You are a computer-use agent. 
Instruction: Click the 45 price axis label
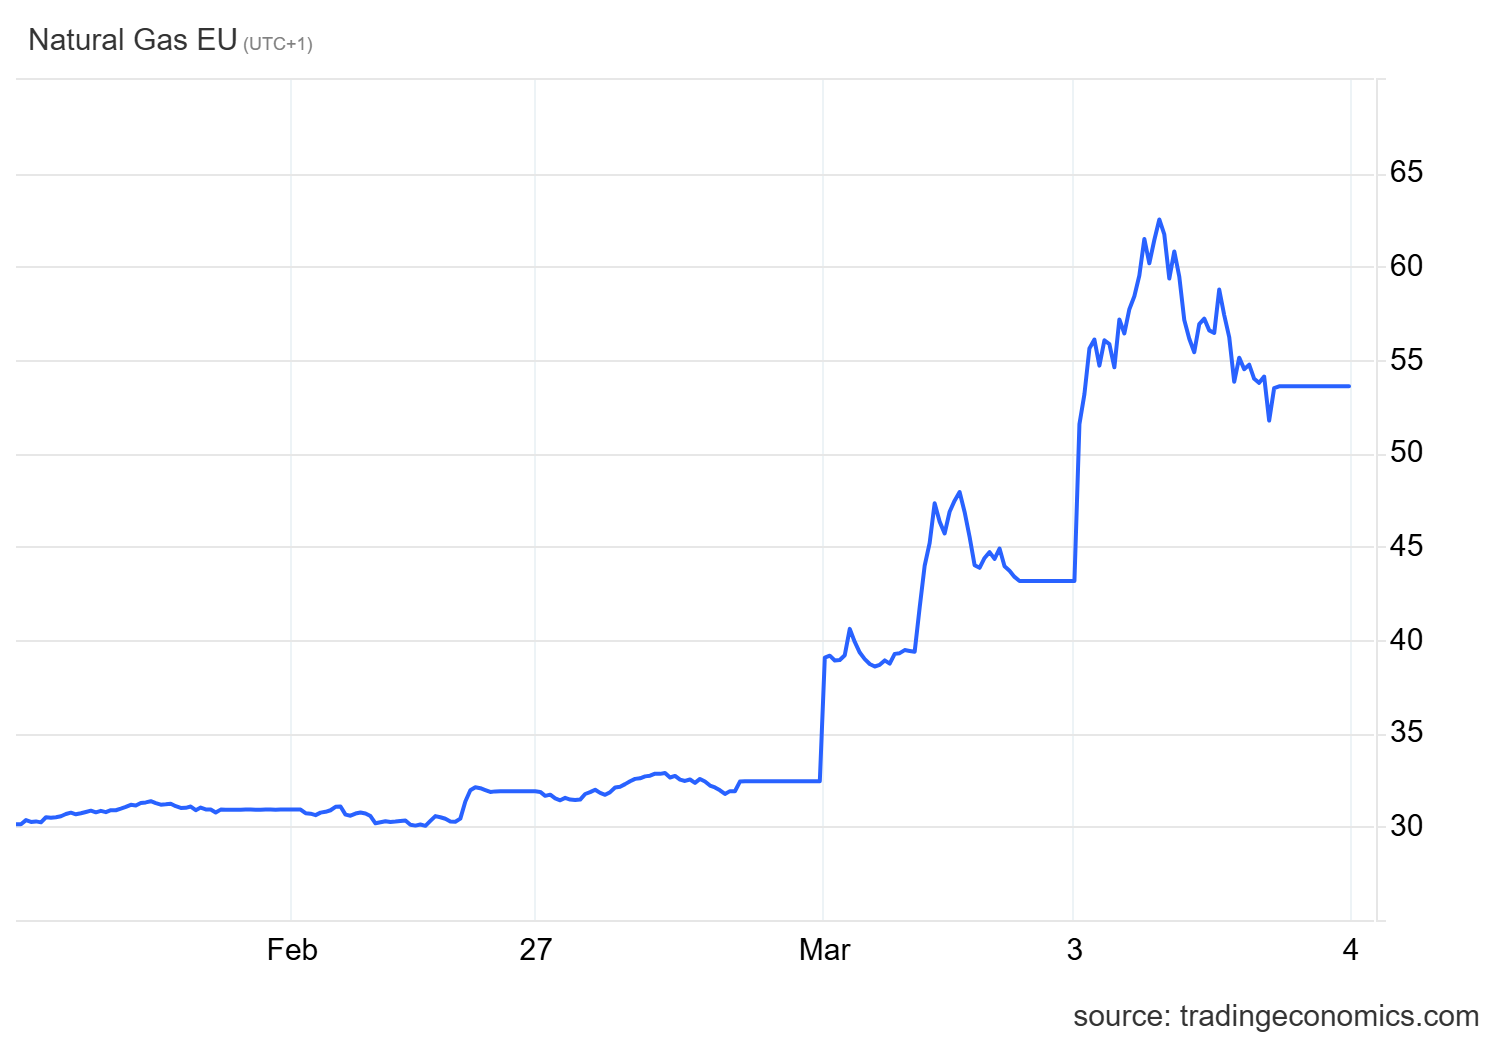point(1406,546)
